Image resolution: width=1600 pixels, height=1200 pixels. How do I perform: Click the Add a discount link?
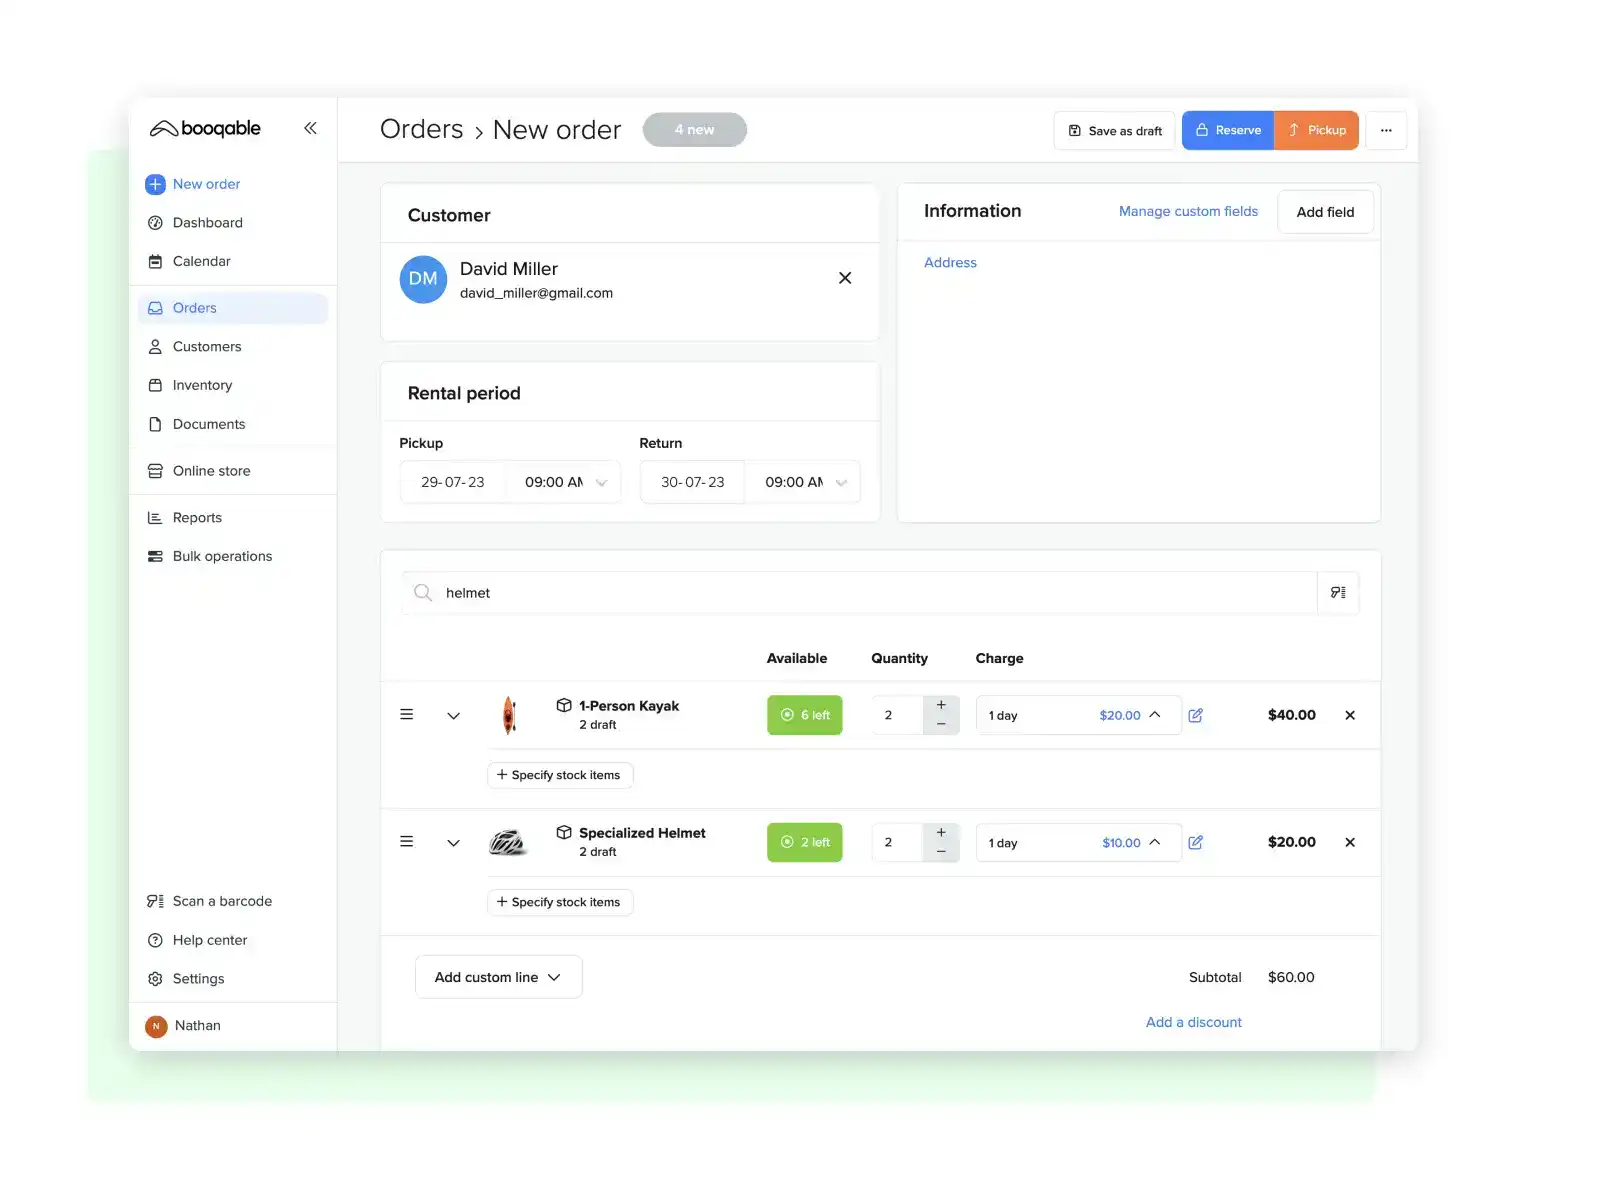point(1193,1022)
